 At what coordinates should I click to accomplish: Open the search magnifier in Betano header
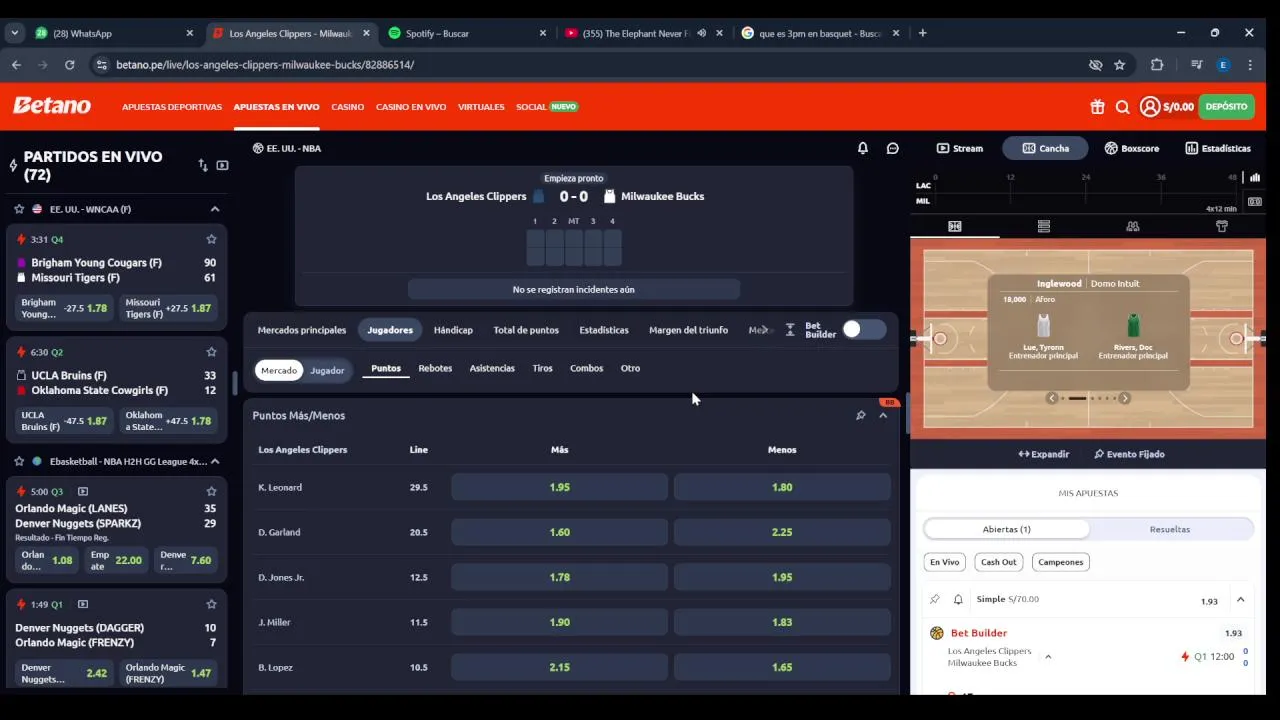pyautogui.click(x=1122, y=107)
